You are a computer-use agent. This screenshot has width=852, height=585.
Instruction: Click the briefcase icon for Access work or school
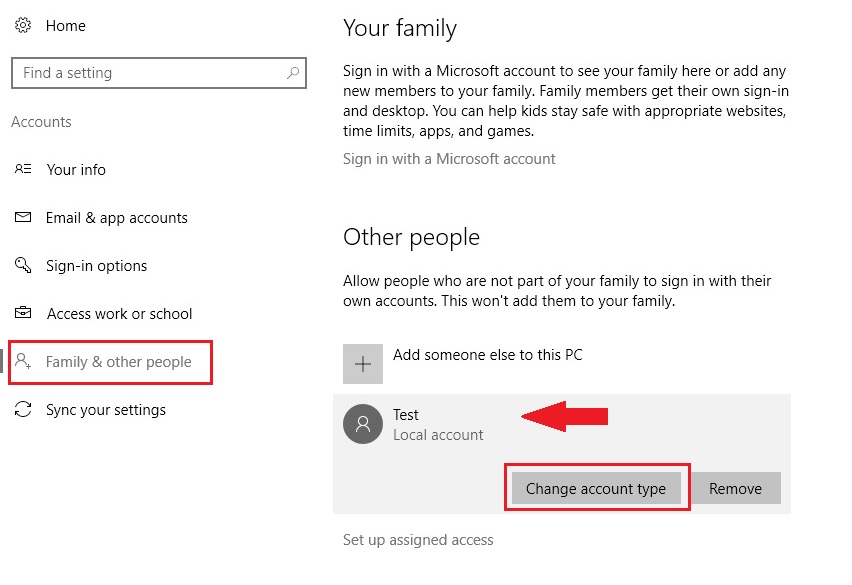[x=24, y=314]
